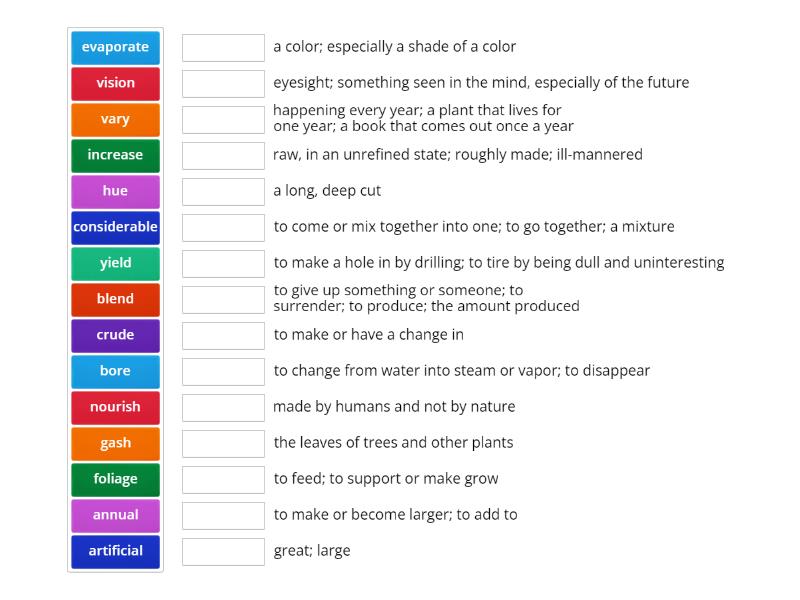This screenshot has width=800, height=600.
Task: Click the "annual" word tile
Action: pos(115,515)
